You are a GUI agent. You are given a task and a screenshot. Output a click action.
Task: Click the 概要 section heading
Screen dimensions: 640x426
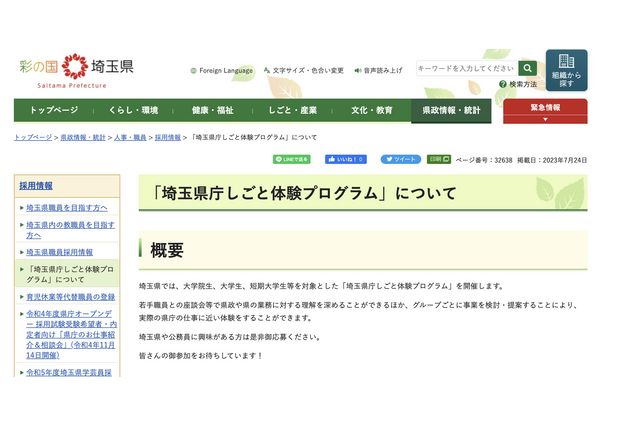[167, 250]
